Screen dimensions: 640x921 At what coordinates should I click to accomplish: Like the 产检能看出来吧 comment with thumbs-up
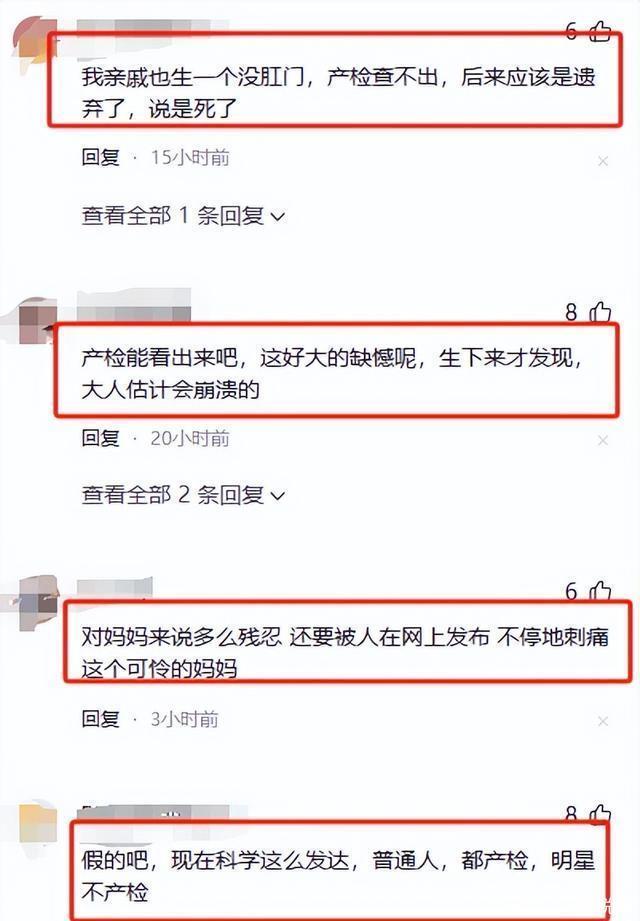click(600, 312)
